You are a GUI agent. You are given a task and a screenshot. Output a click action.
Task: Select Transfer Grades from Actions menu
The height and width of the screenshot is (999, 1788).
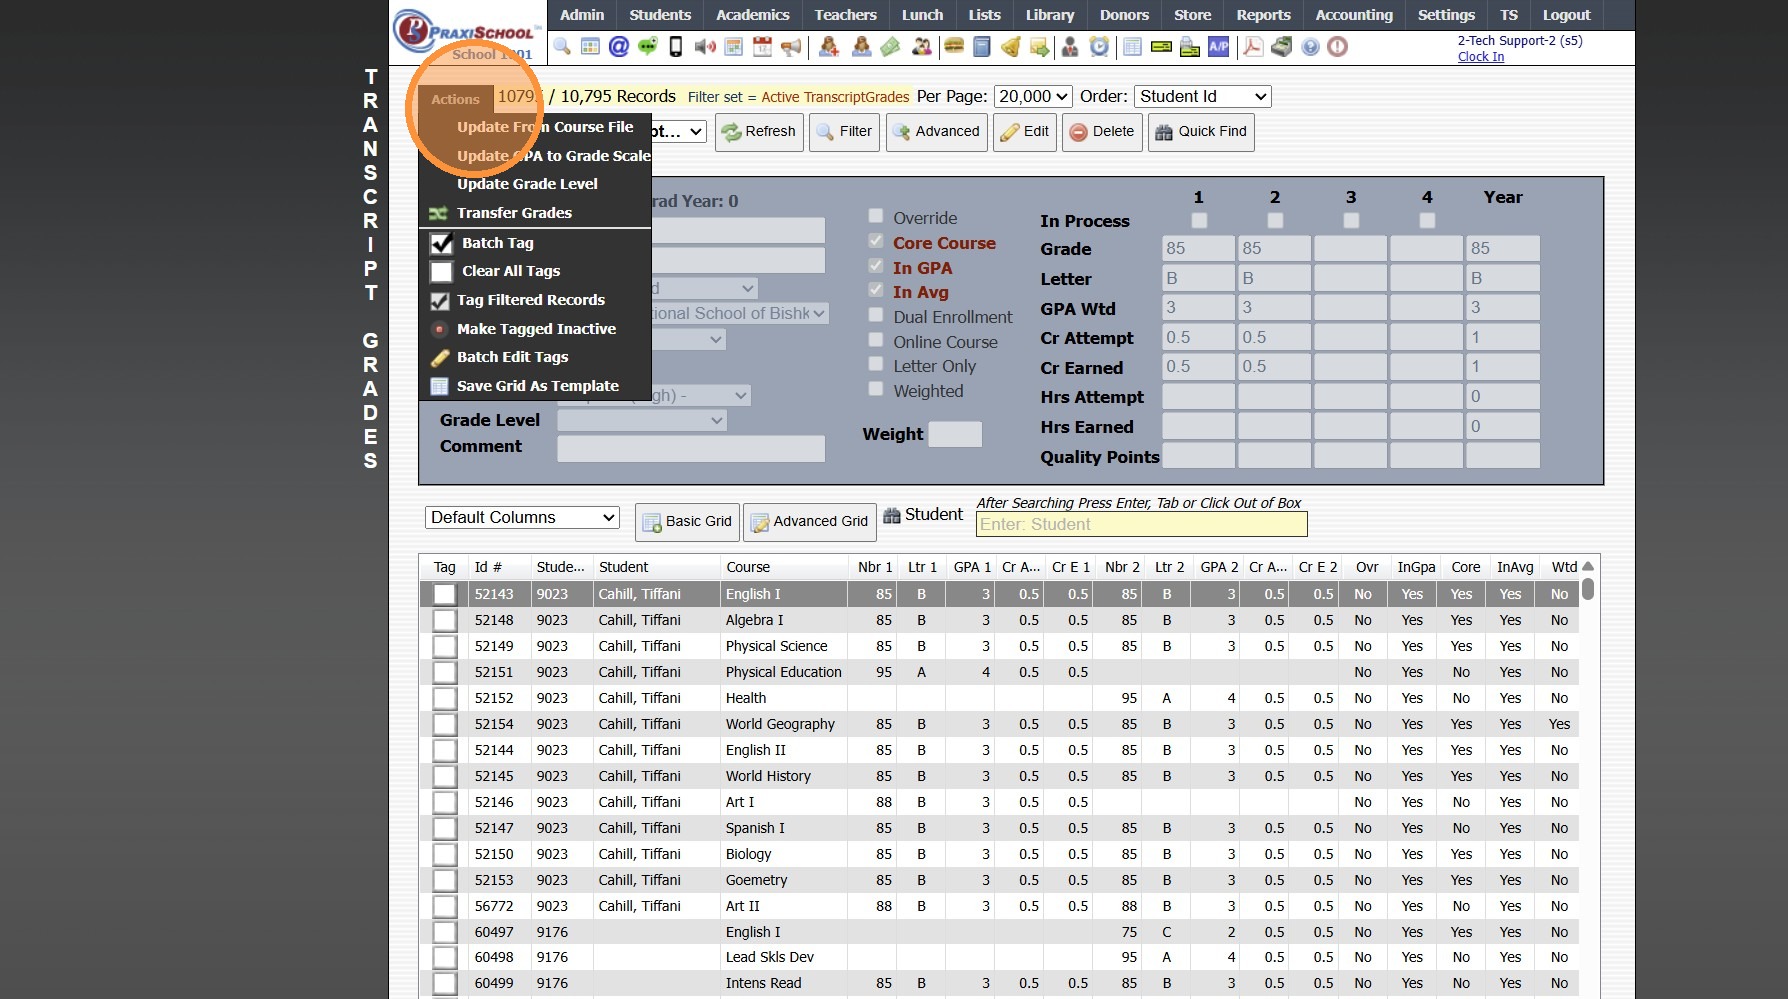[x=514, y=213]
